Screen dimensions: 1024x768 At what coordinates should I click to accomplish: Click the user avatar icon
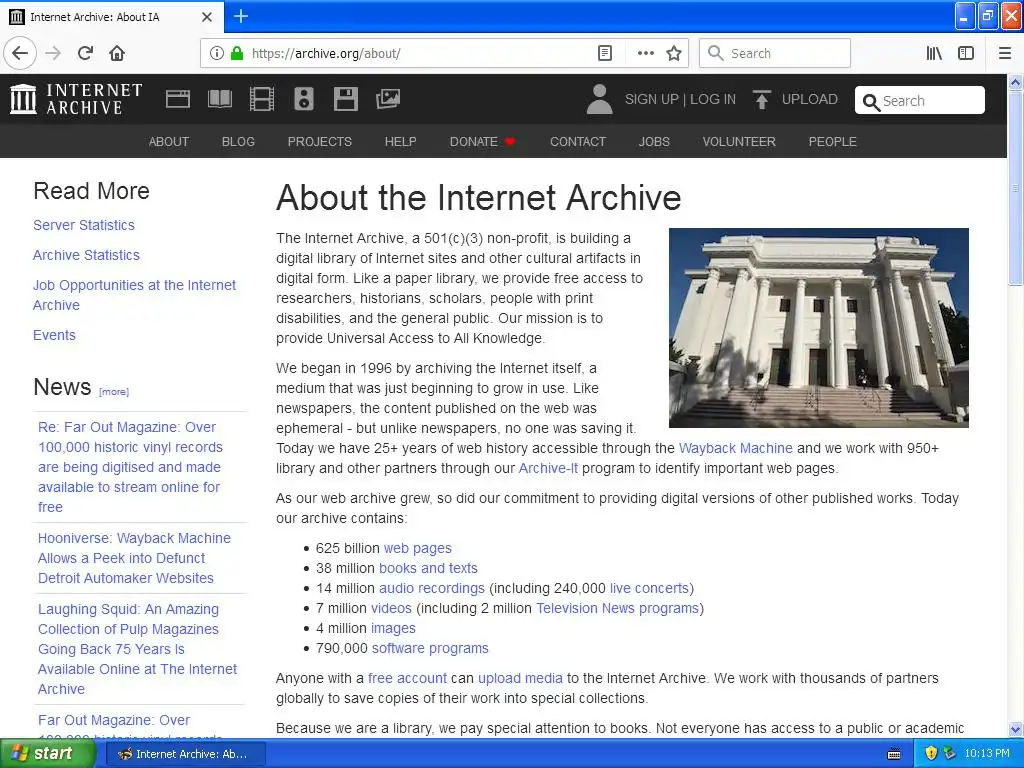pos(600,99)
